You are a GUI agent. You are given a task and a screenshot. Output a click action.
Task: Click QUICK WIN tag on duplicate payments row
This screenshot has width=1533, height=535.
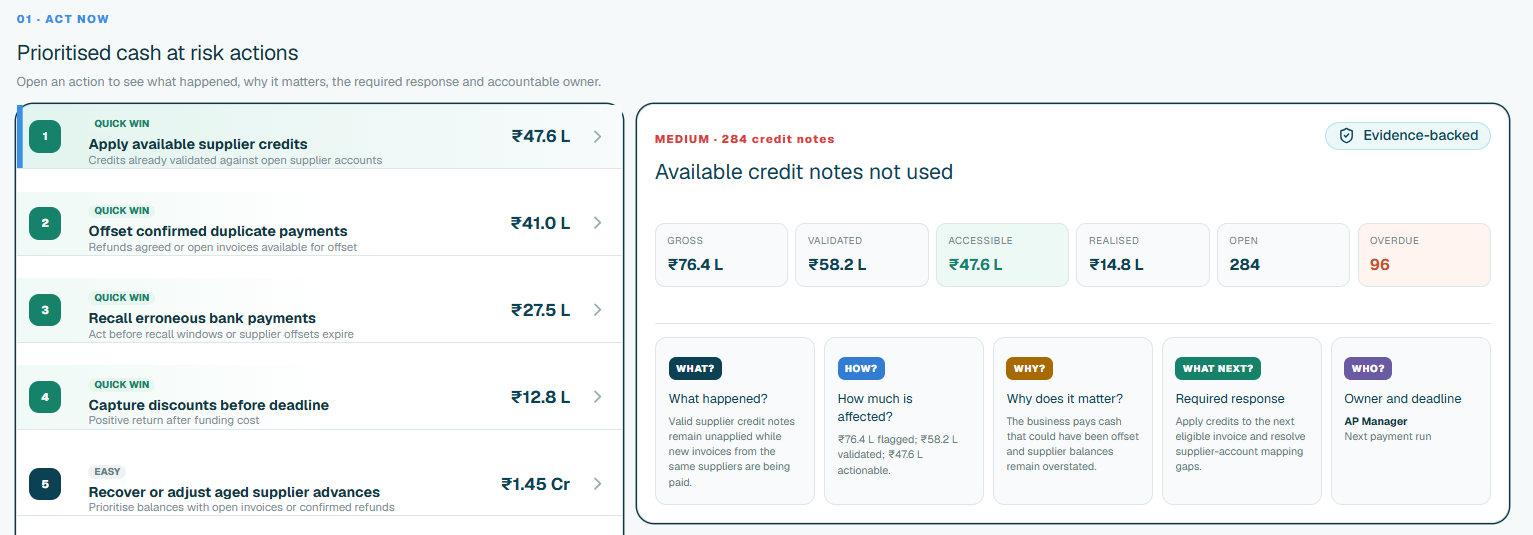pyautogui.click(x=122, y=211)
